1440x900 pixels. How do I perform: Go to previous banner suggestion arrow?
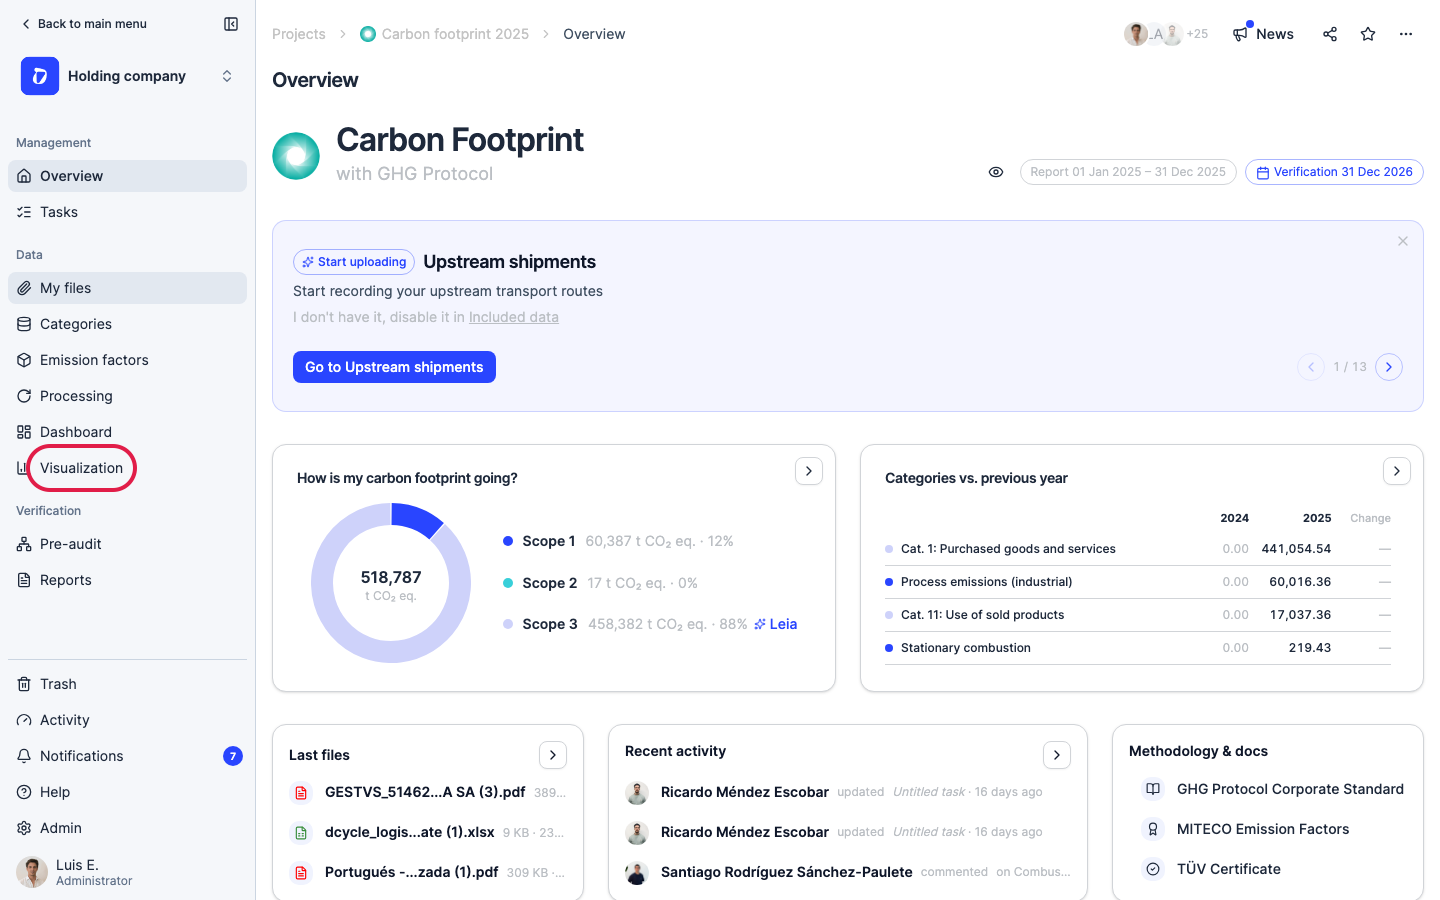pos(1311,367)
